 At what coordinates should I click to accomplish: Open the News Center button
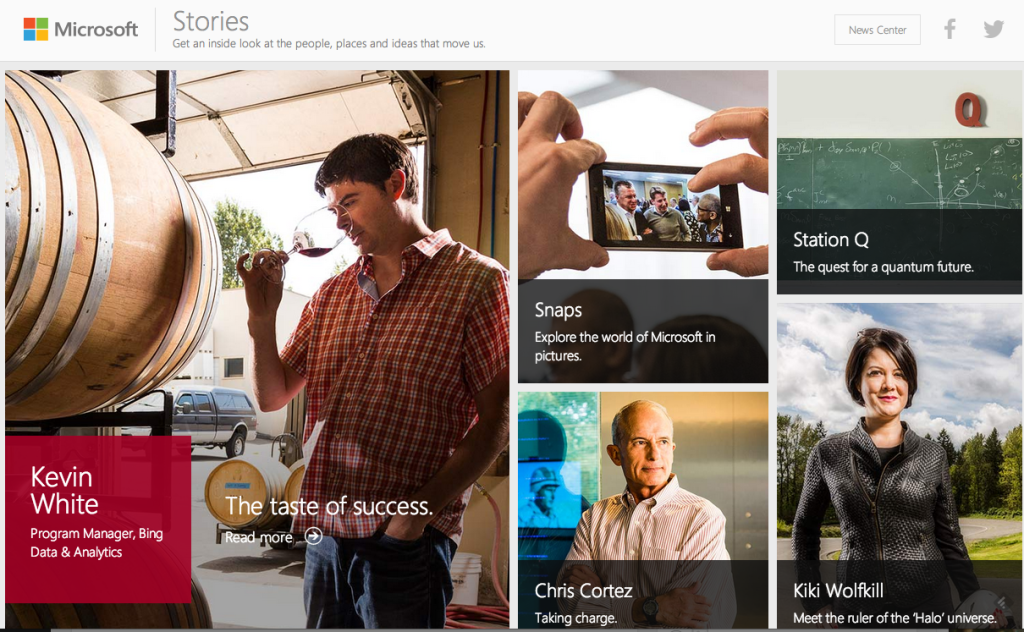pos(877,29)
